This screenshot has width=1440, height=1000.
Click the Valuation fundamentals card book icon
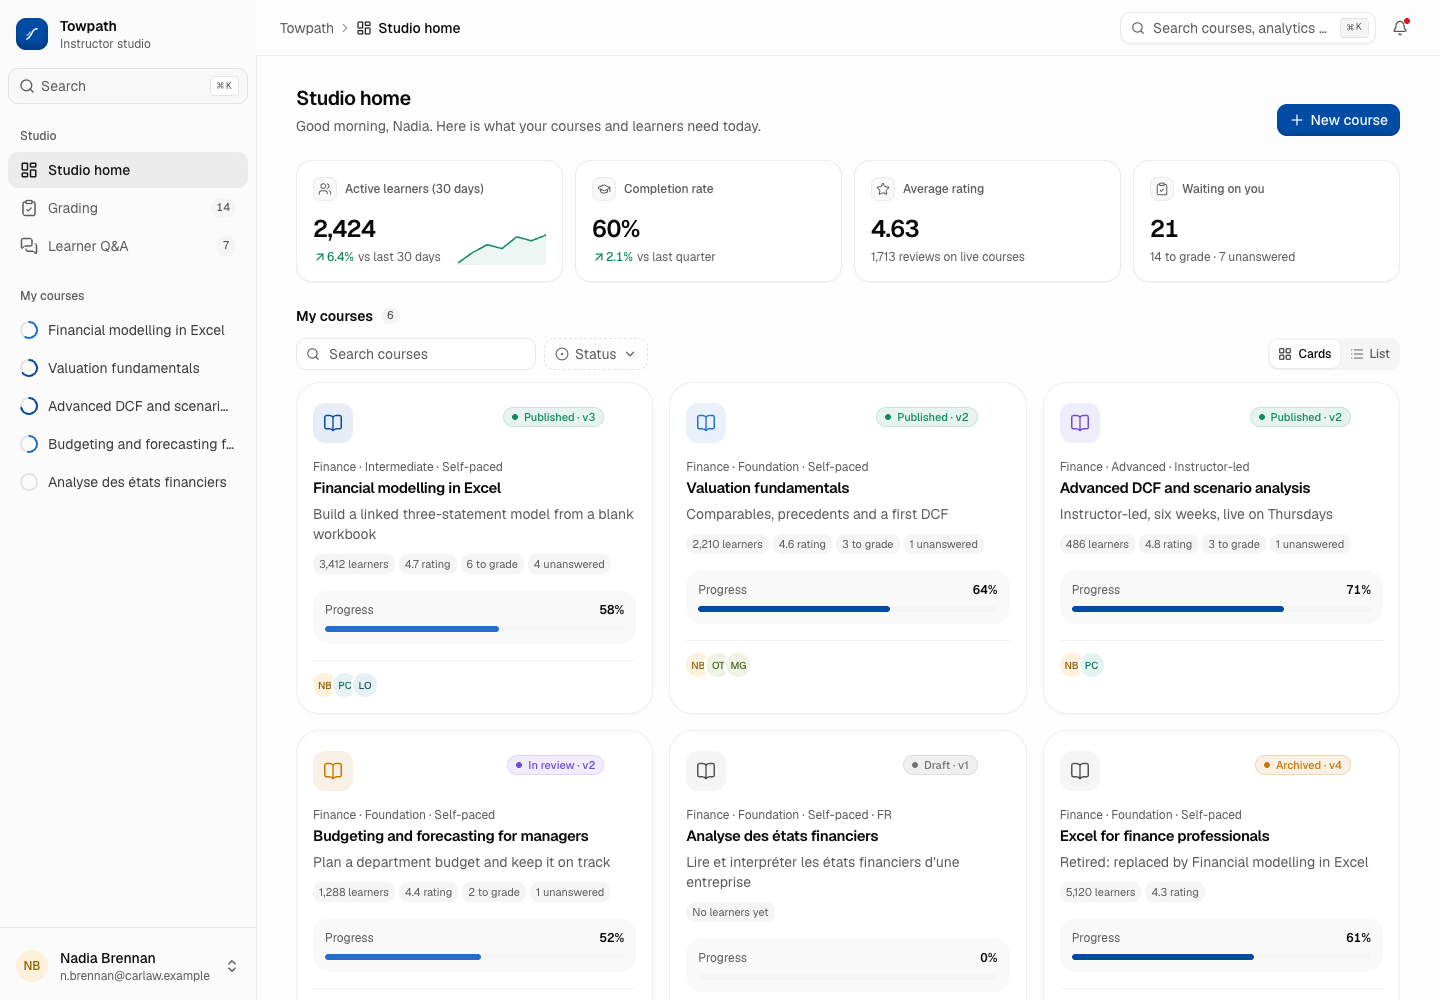[706, 423]
